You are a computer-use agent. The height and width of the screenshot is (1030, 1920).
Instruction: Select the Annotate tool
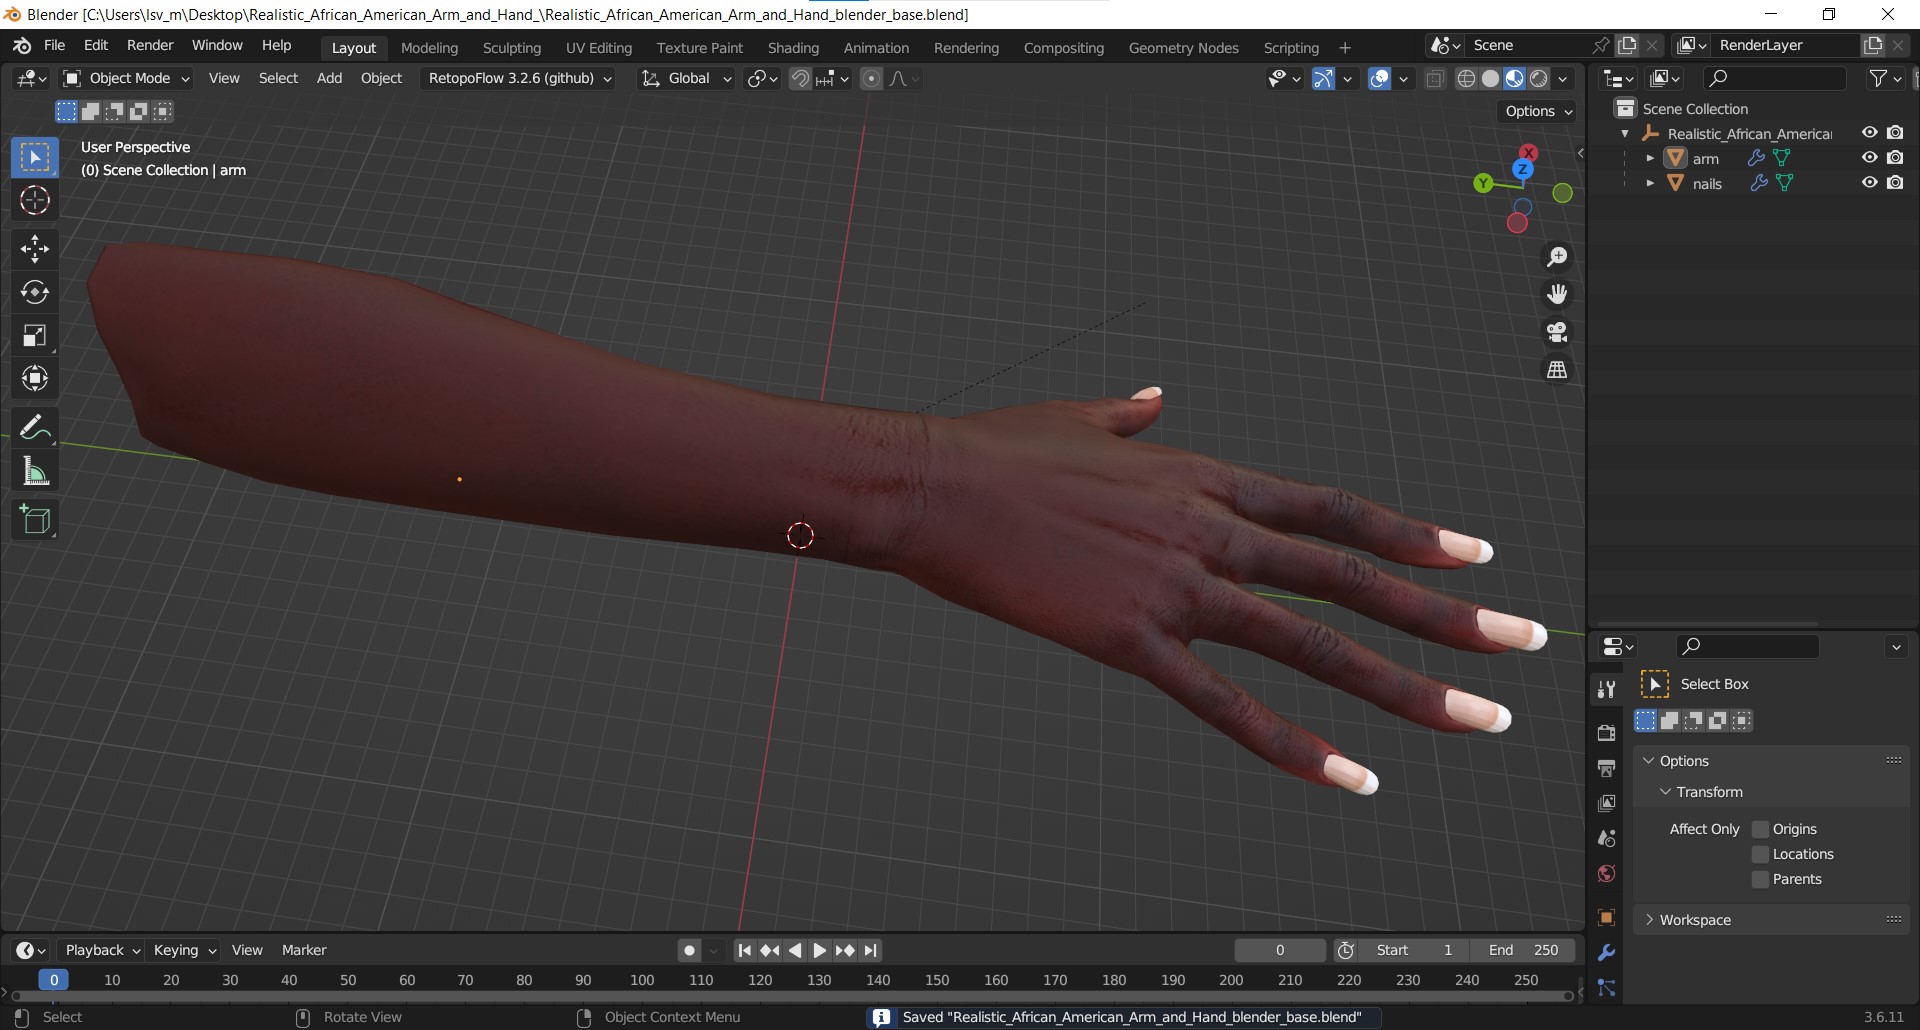[35, 428]
